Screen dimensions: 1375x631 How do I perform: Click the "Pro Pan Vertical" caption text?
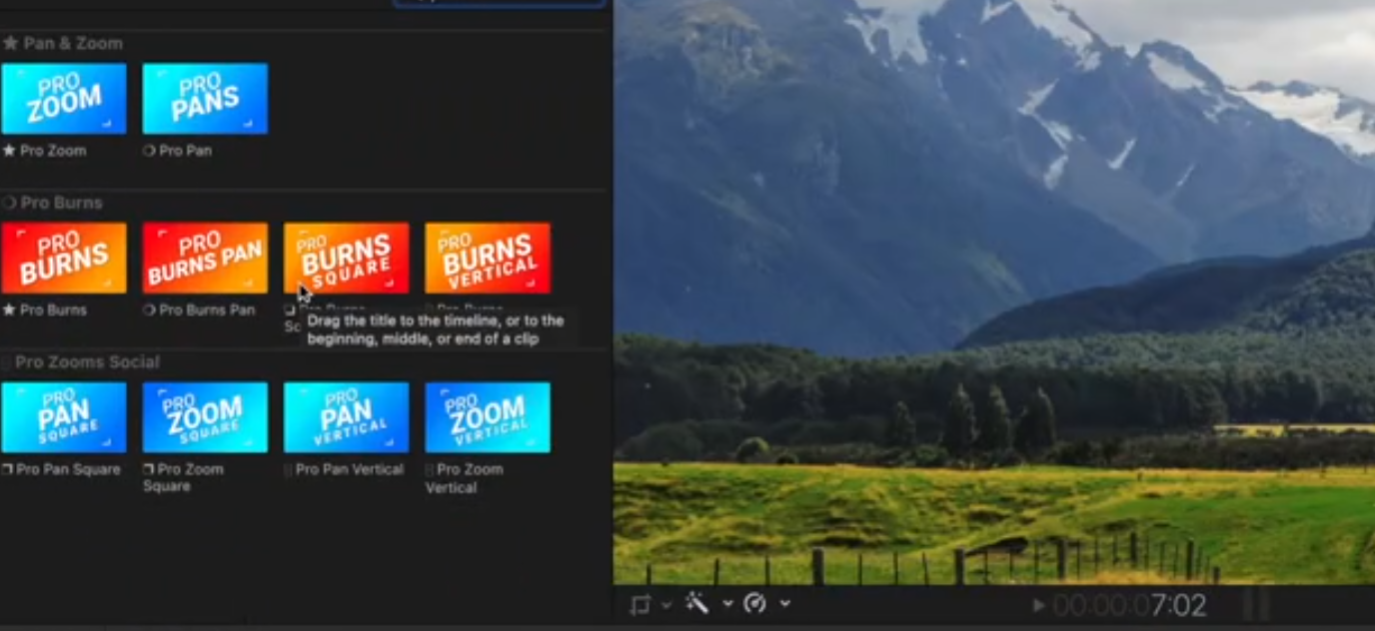350,469
